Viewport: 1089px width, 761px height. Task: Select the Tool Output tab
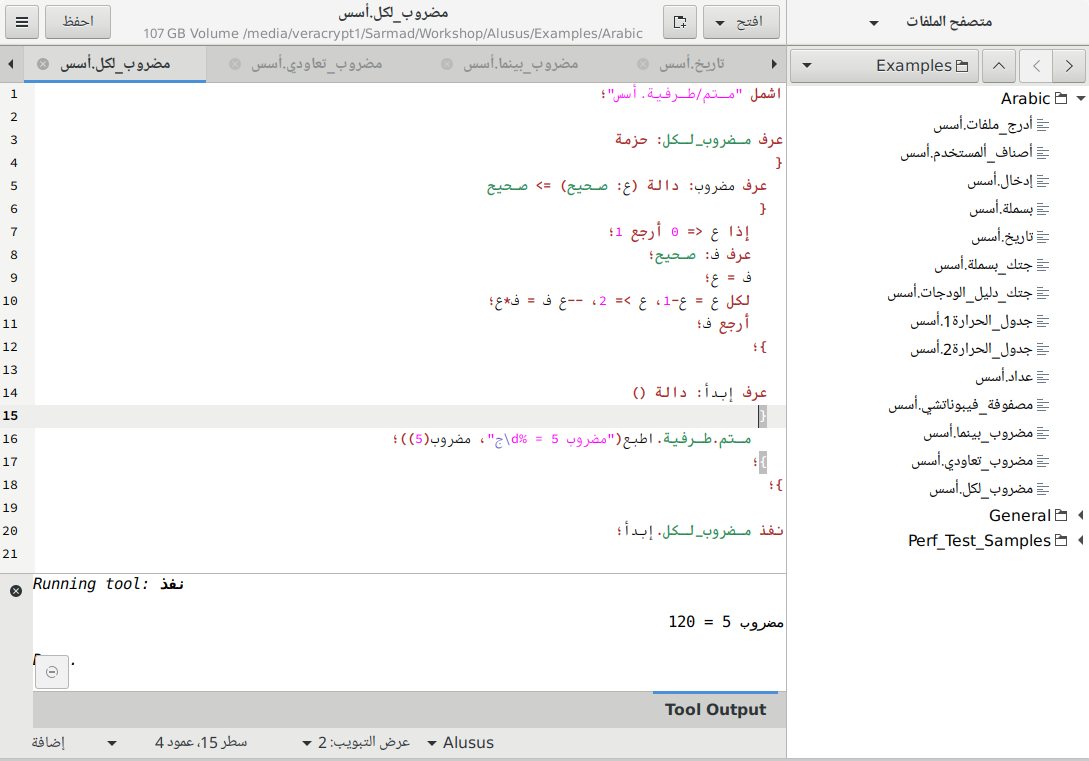click(x=715, y=710)
